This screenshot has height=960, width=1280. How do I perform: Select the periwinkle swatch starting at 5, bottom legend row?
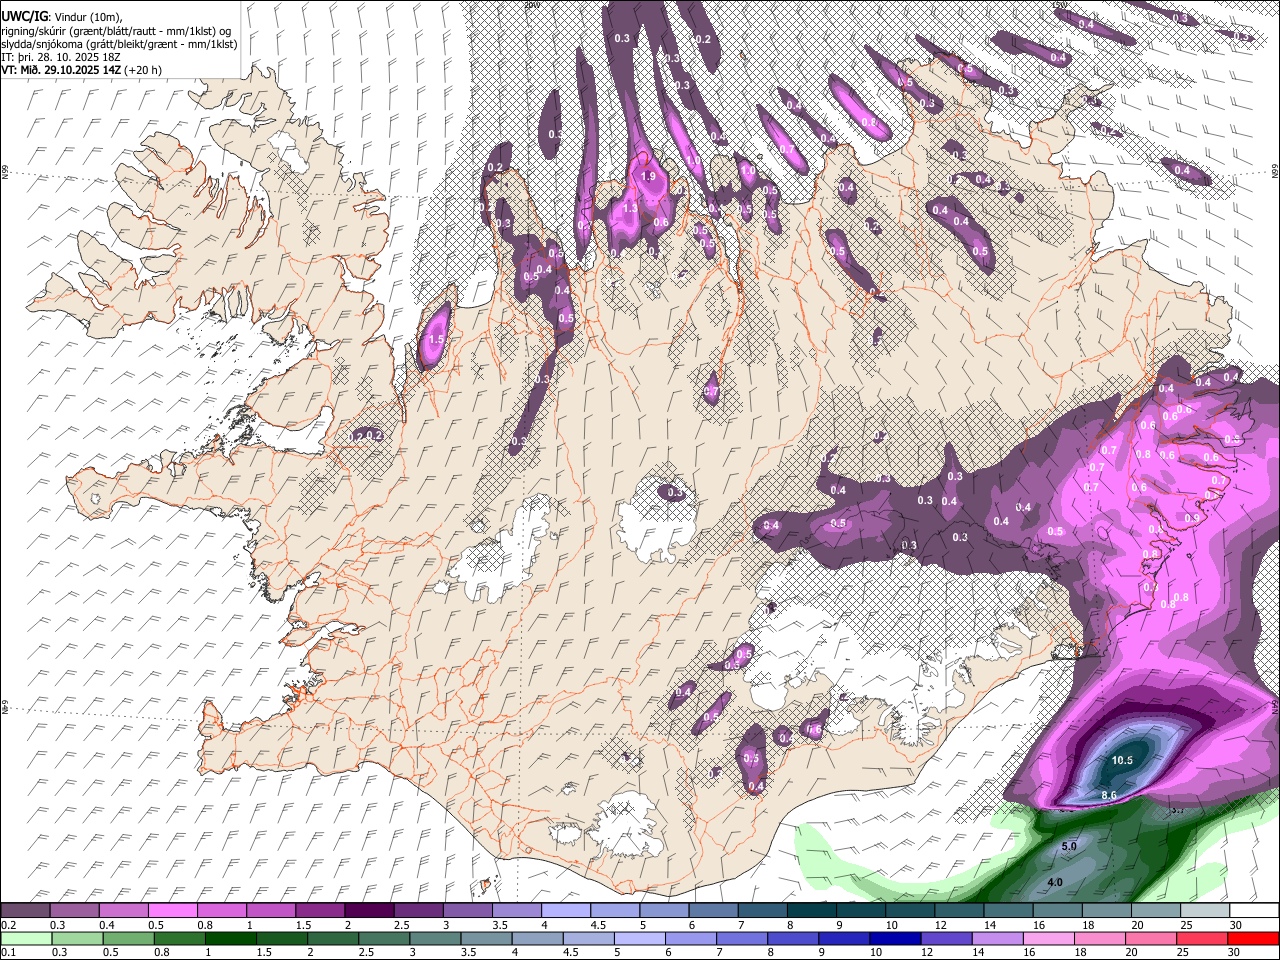[640, 938]
